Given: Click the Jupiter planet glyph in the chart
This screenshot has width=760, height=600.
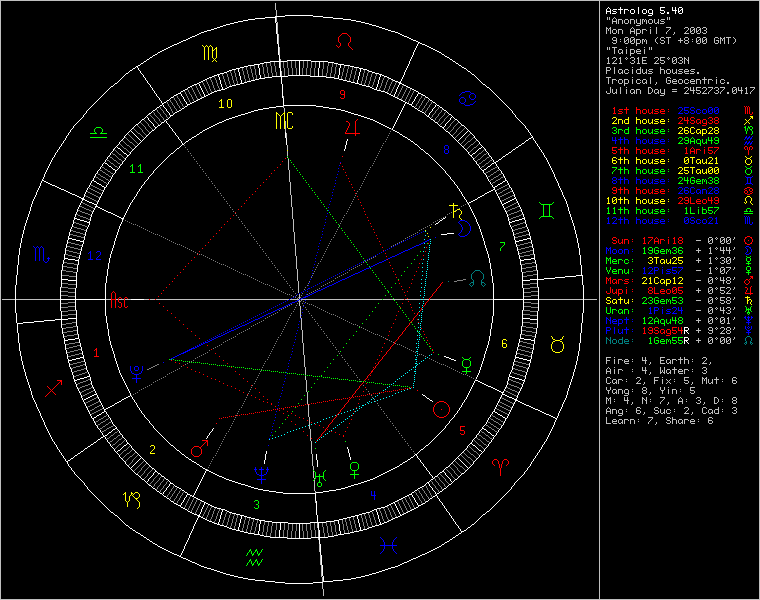Looking at the screenshot, I should [352, 128].
